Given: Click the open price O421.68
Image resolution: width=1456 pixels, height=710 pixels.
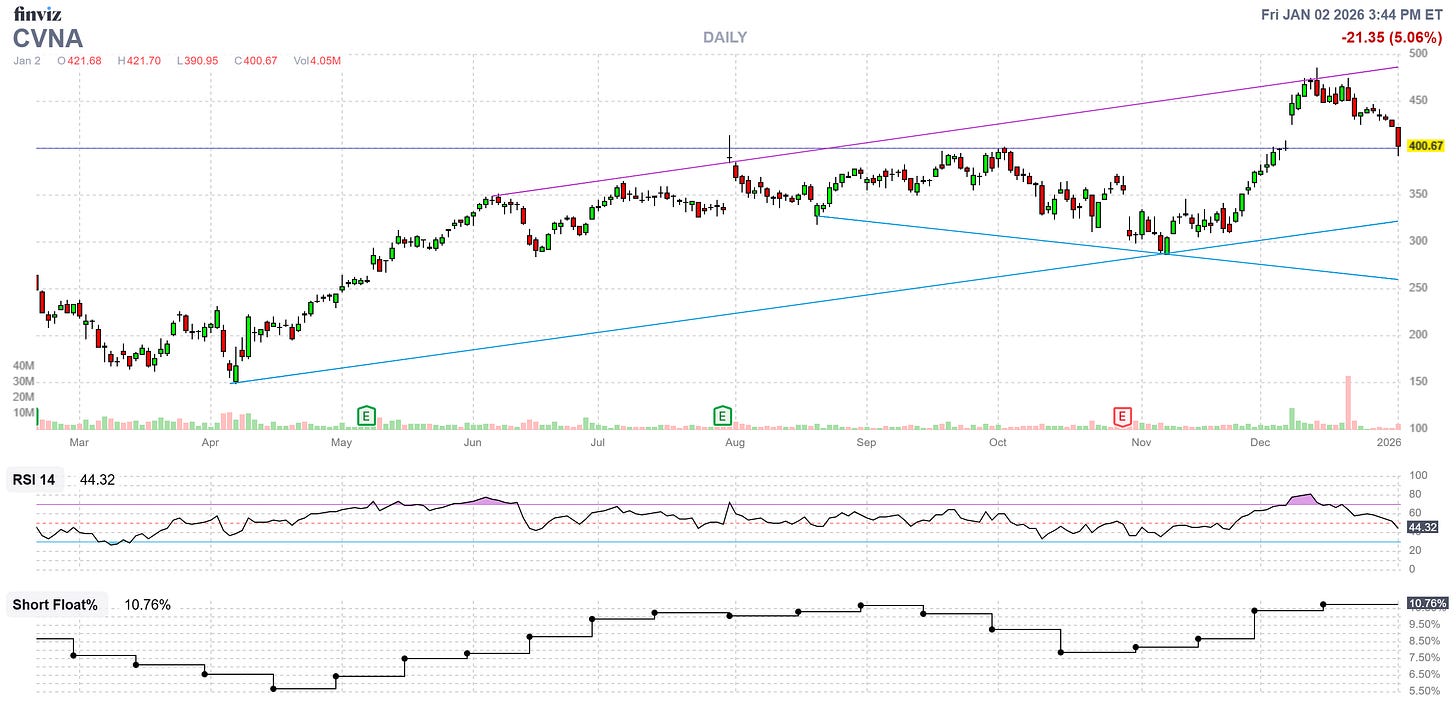Looking at the screenshot, I should [79, 61].
